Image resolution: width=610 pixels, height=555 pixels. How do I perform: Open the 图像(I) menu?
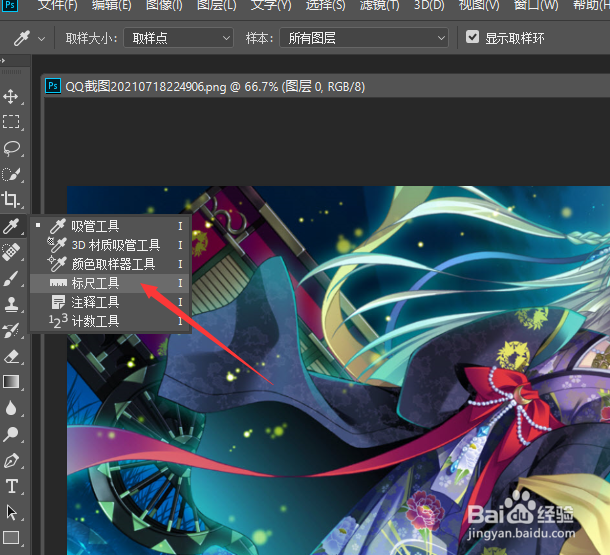pos(164,5)
